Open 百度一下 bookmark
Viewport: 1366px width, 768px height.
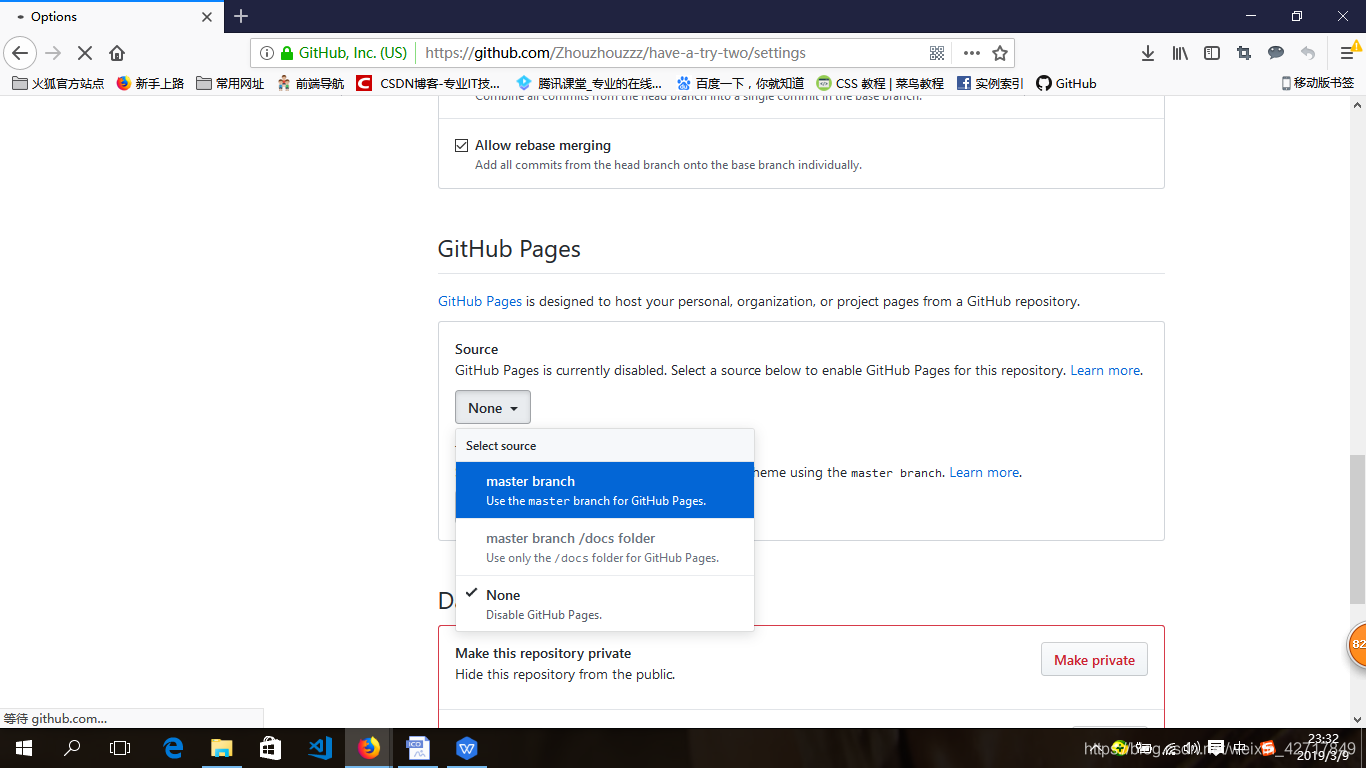coord(740,83)
